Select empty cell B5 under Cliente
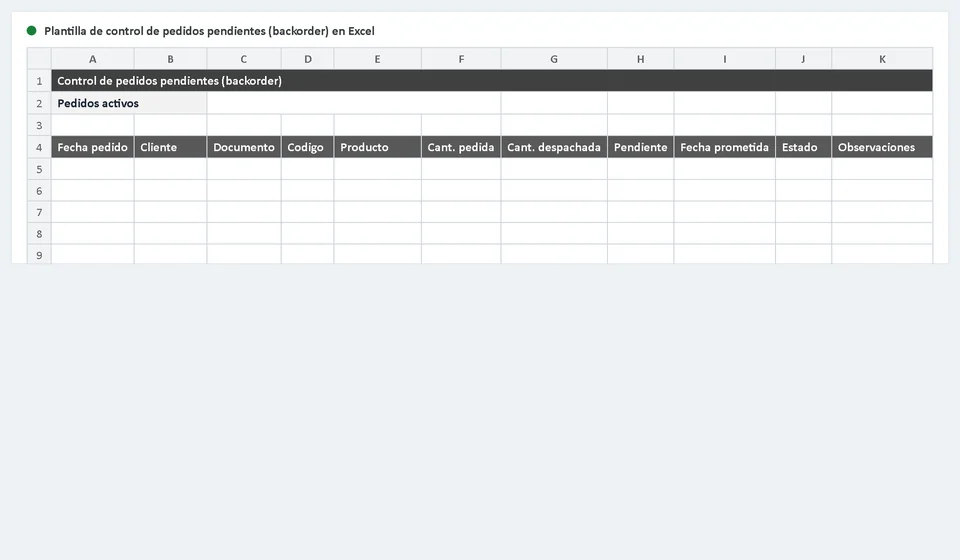This screenshot has height=560, width=960. pyautogui.click(x=170, y=169)
